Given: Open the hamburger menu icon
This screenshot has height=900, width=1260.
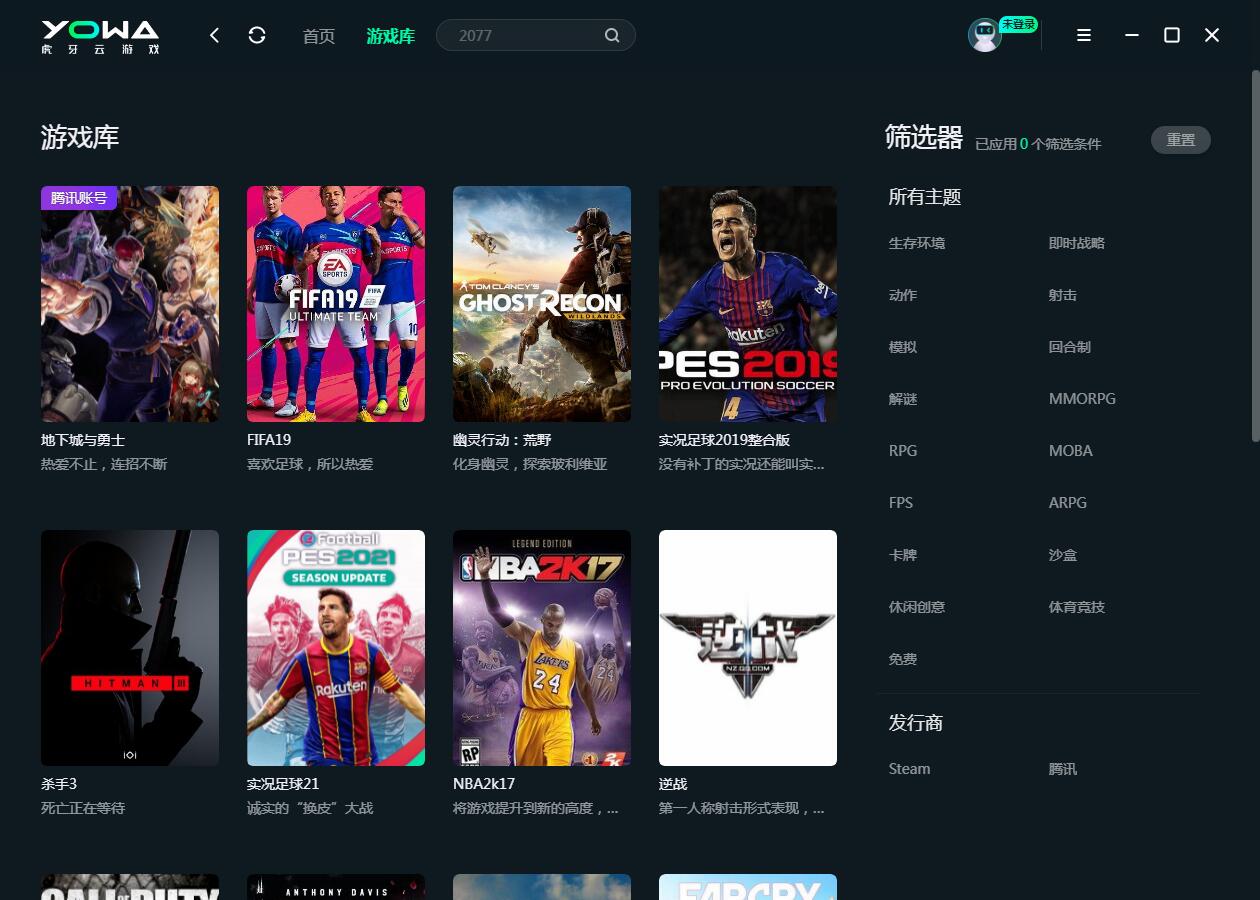Looking at the screenshot, I should click(x=1083, y=35).
